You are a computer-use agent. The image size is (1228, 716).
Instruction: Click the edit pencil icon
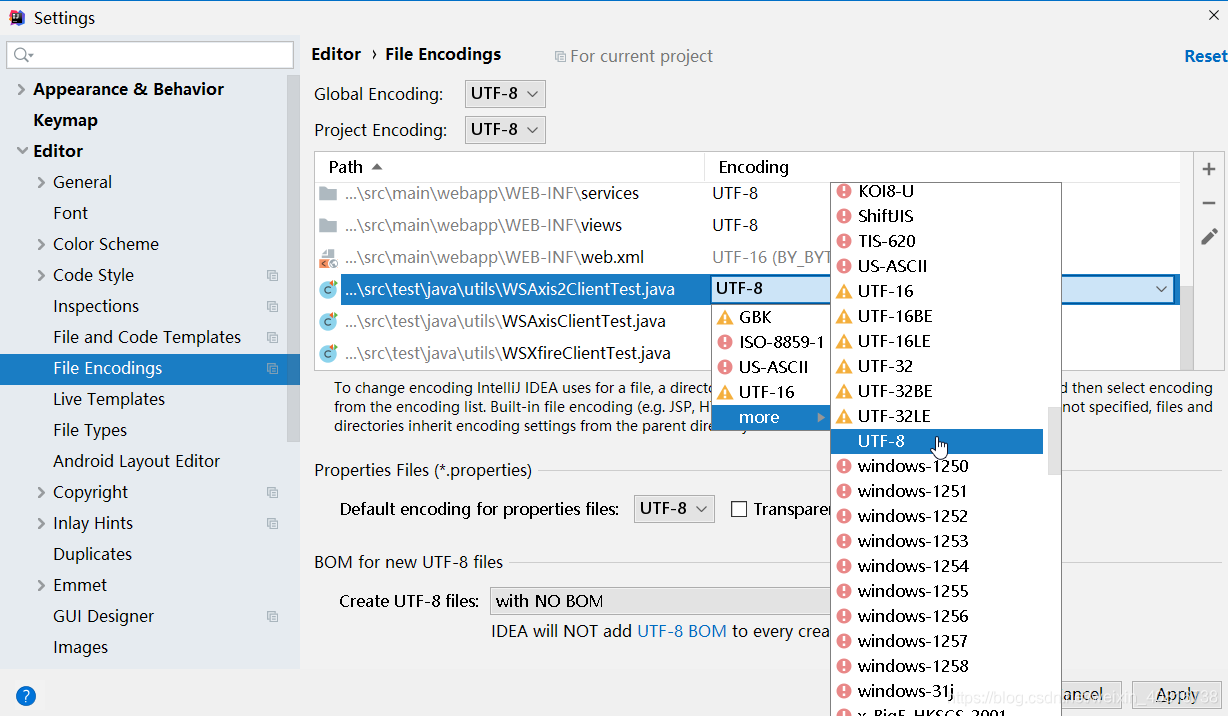pos(1209,237)
